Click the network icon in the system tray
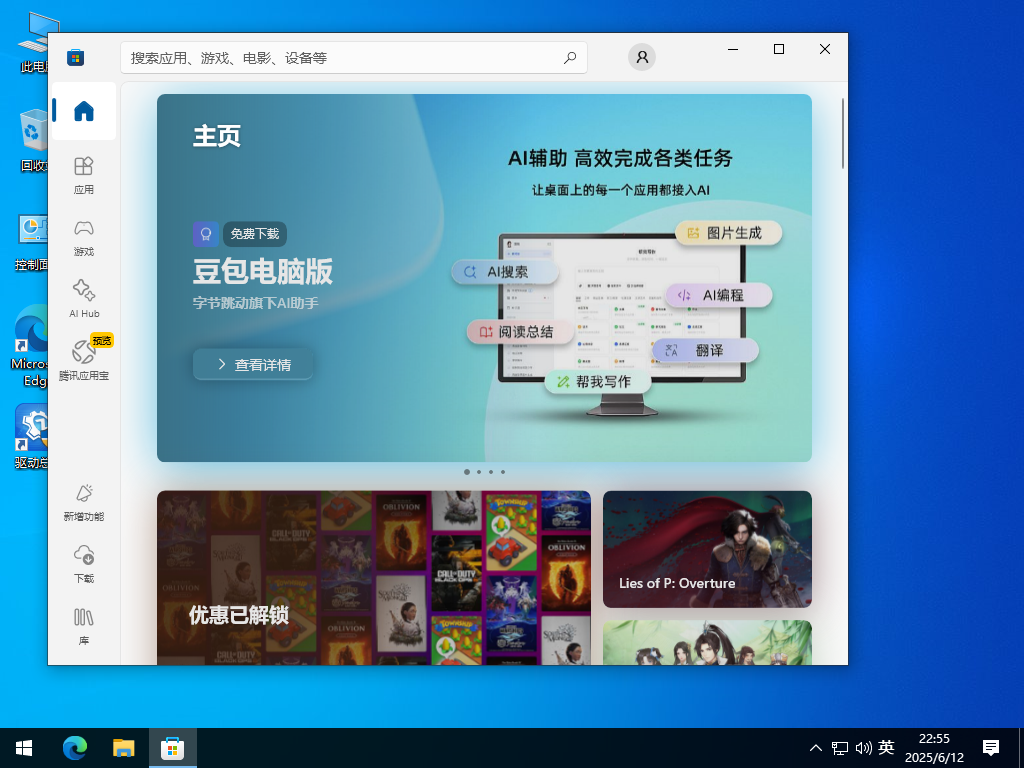Image resolution: width=1024 pixels, height=768 pixels. pos(840,748)
